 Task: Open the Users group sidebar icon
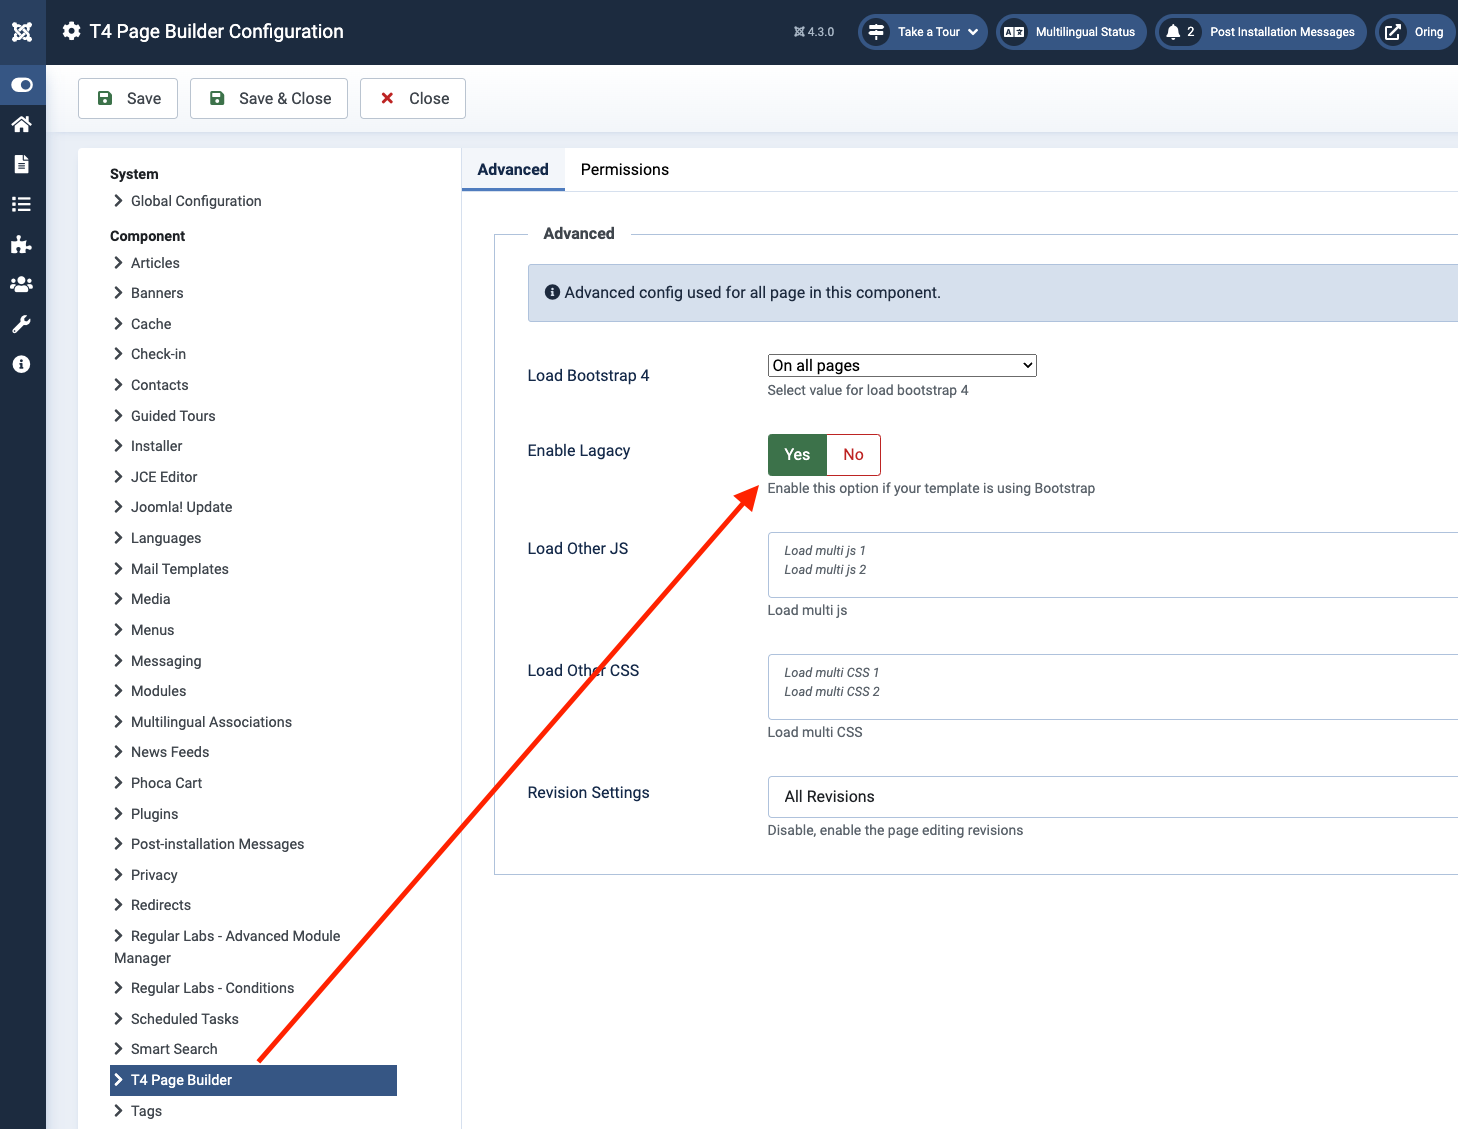(21, 284)
